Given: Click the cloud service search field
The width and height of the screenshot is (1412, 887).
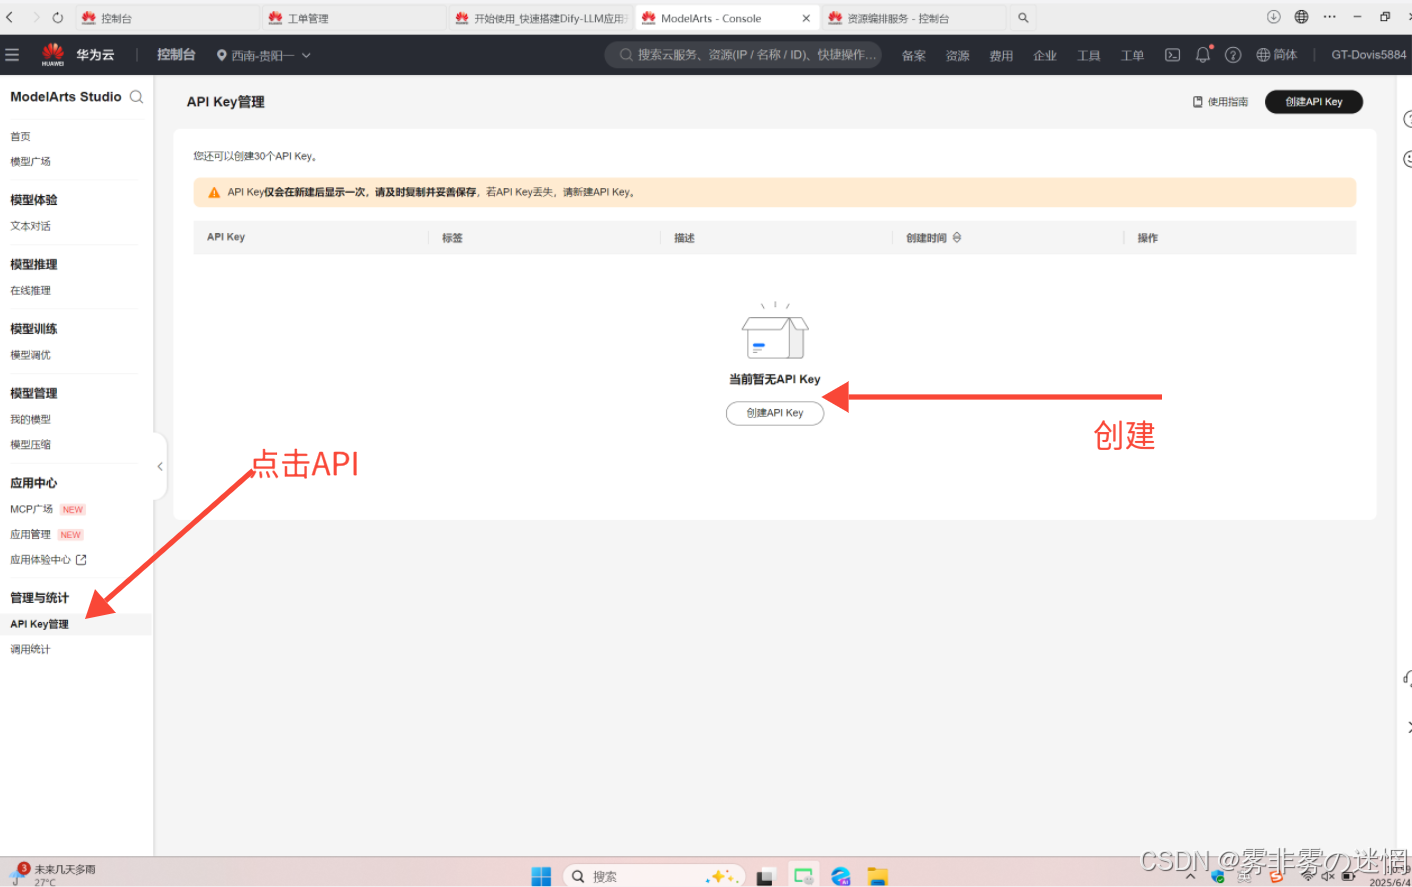Looking at the screenshot, I should tap(743, 55).
